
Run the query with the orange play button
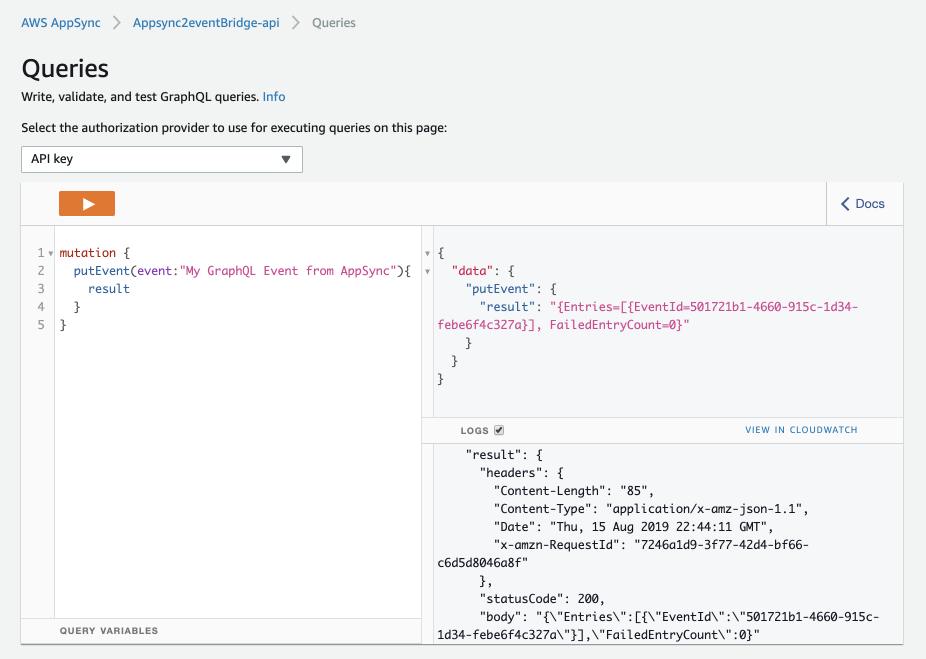click(x=87, y=204)
